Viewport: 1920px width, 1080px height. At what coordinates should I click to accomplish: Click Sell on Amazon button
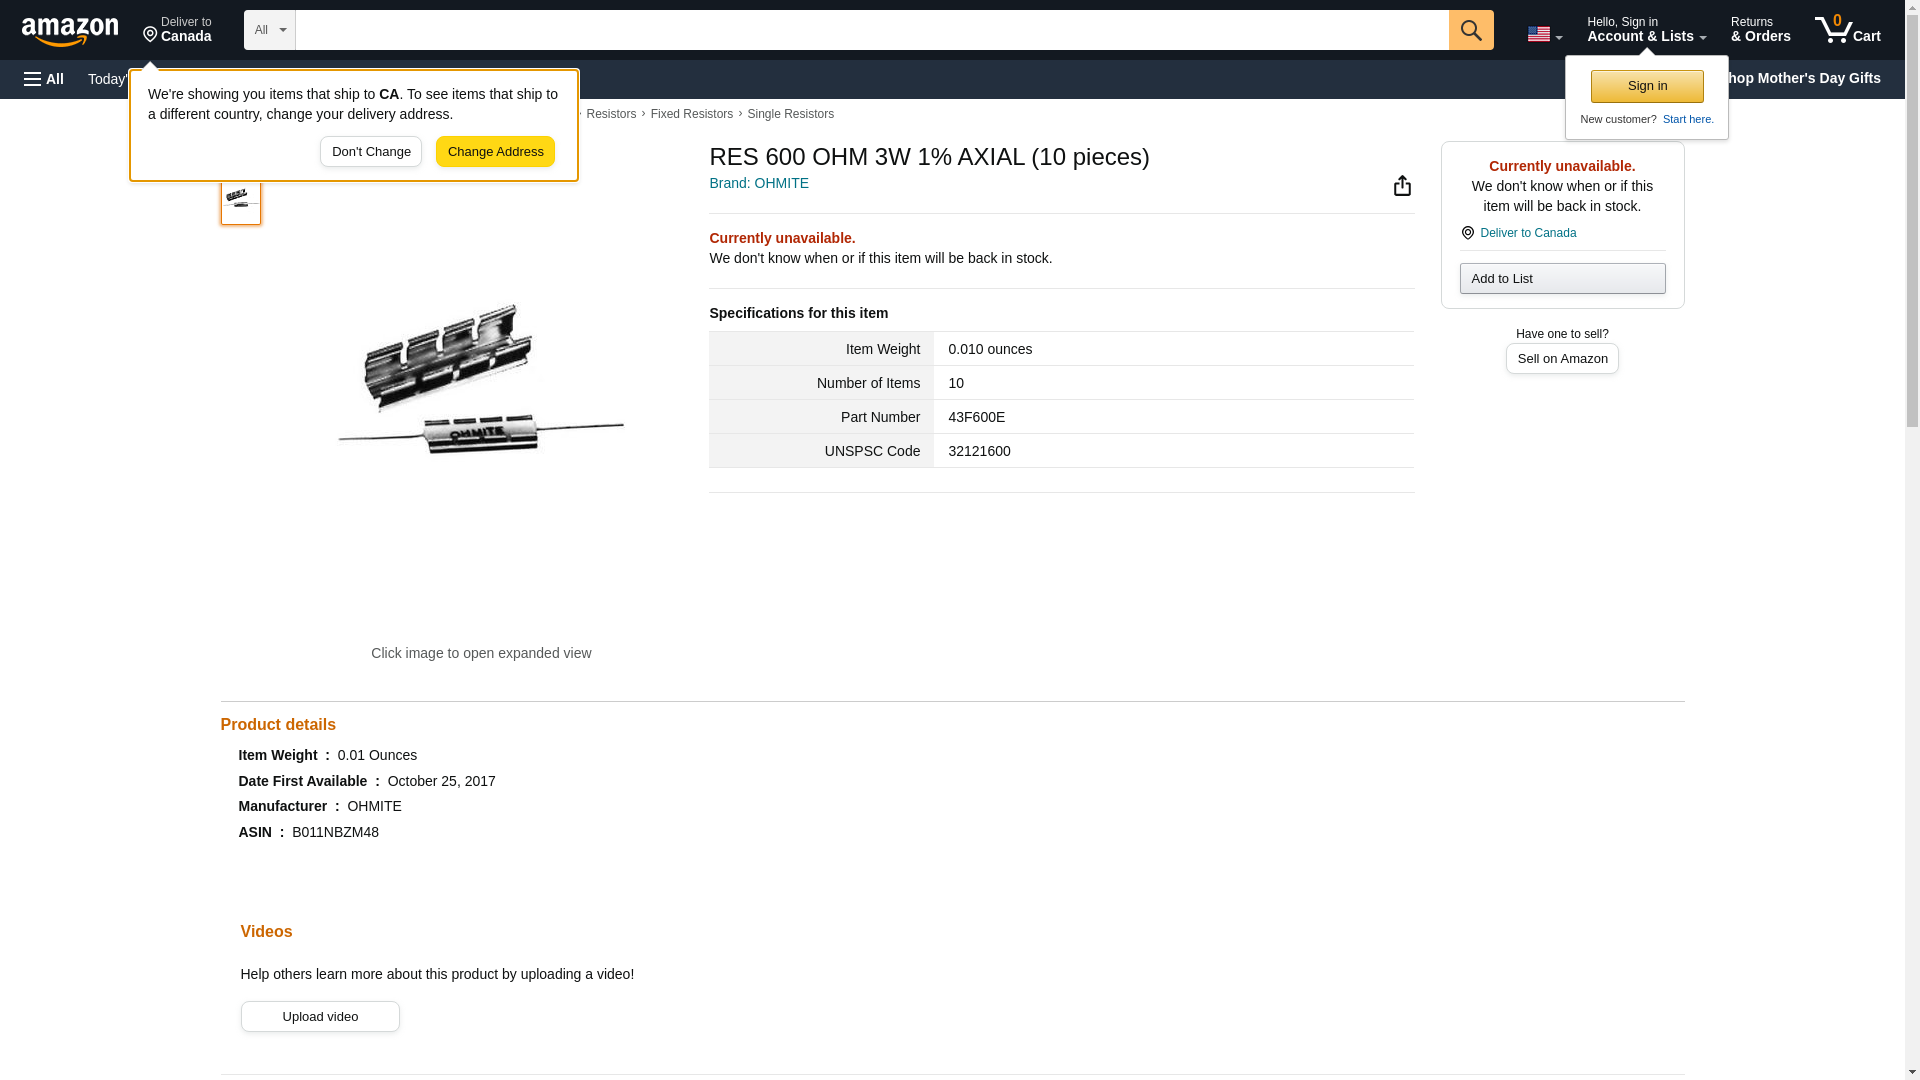tap(1561, 359)
